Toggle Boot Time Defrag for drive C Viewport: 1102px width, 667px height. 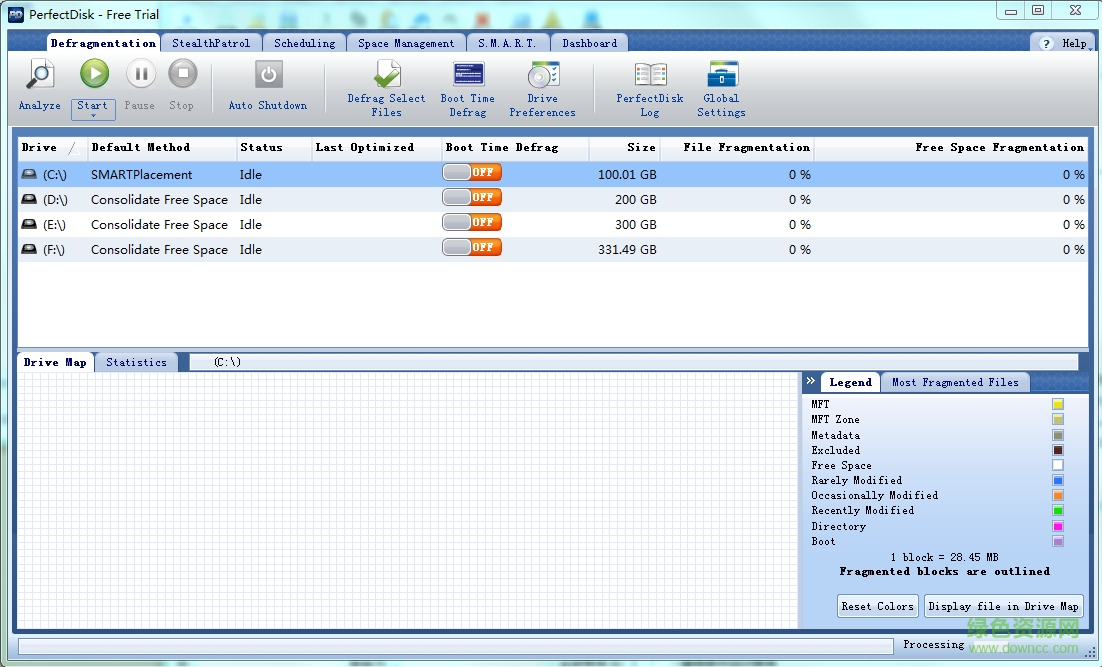[471, 172]
